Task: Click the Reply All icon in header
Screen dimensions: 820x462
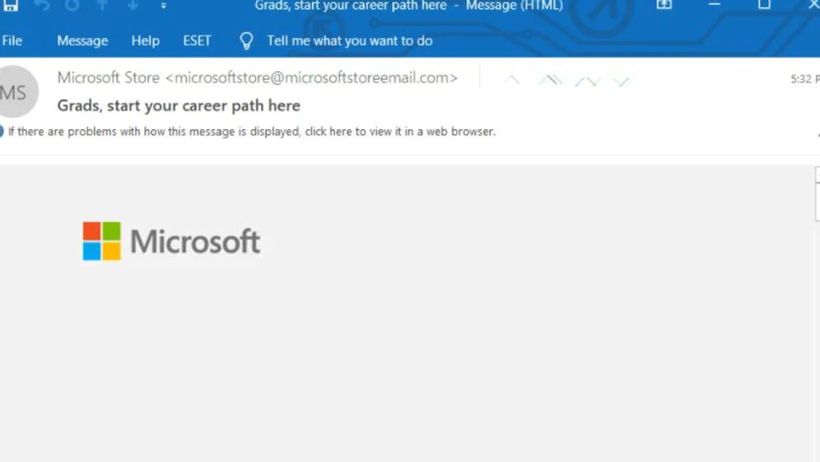Action: (x=550, y=80)
